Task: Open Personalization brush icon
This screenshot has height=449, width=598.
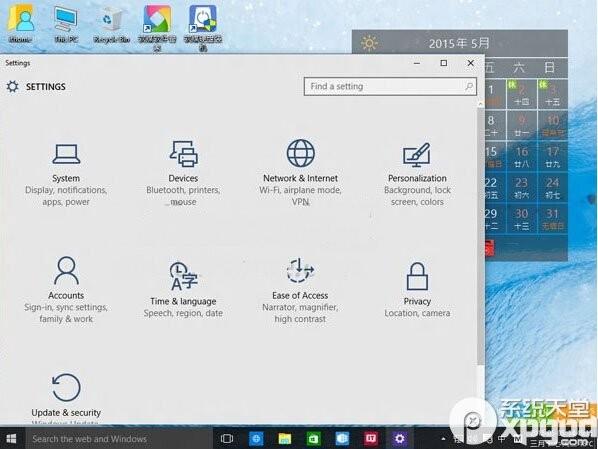Action: pyautogui.click(x=416, y=154)
